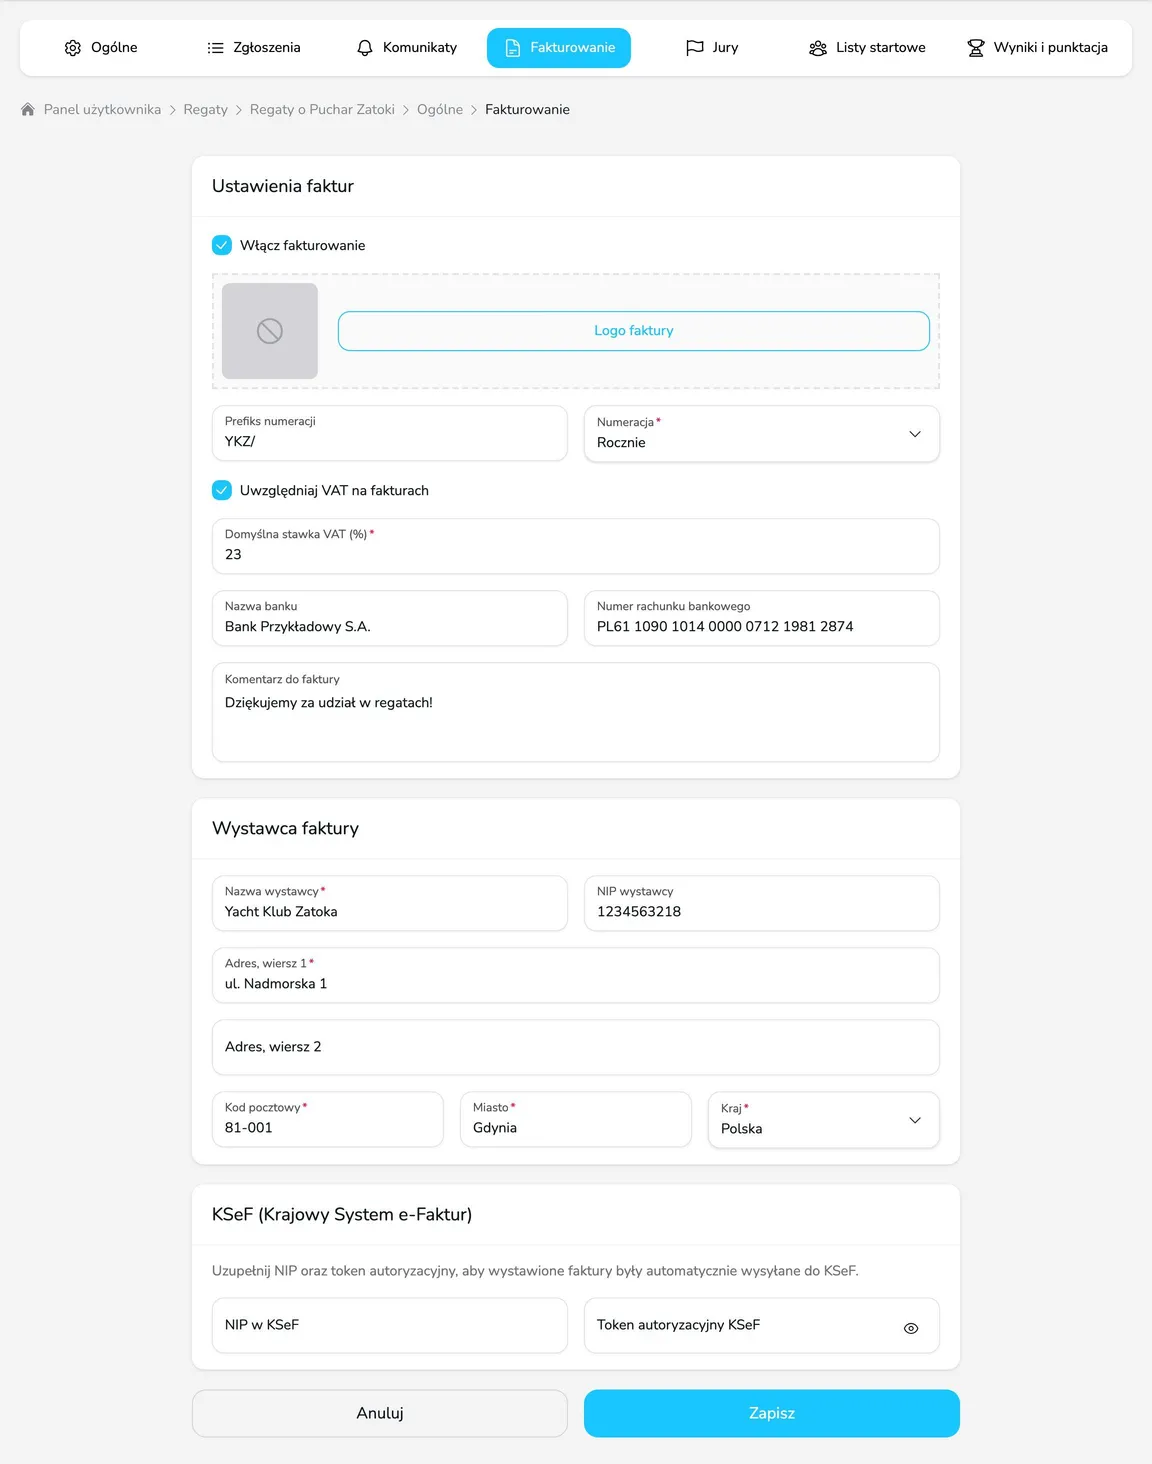Click the Adres, wiersz 1 field
Viewport: 1152px width, 1464px height.
pyautogui.click(x=576, y=975)
